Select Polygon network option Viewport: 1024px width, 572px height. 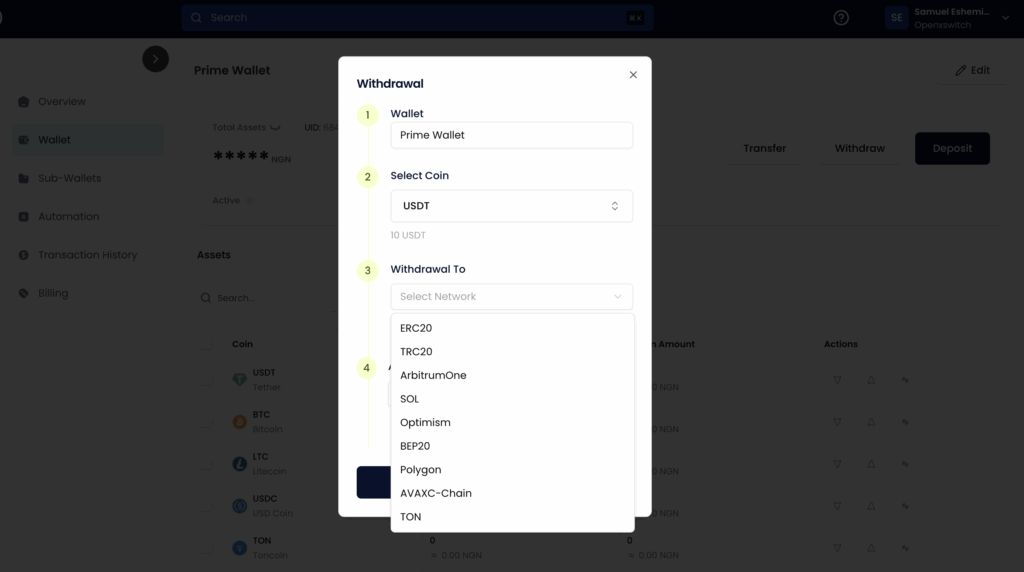click(x=420, y=470)
